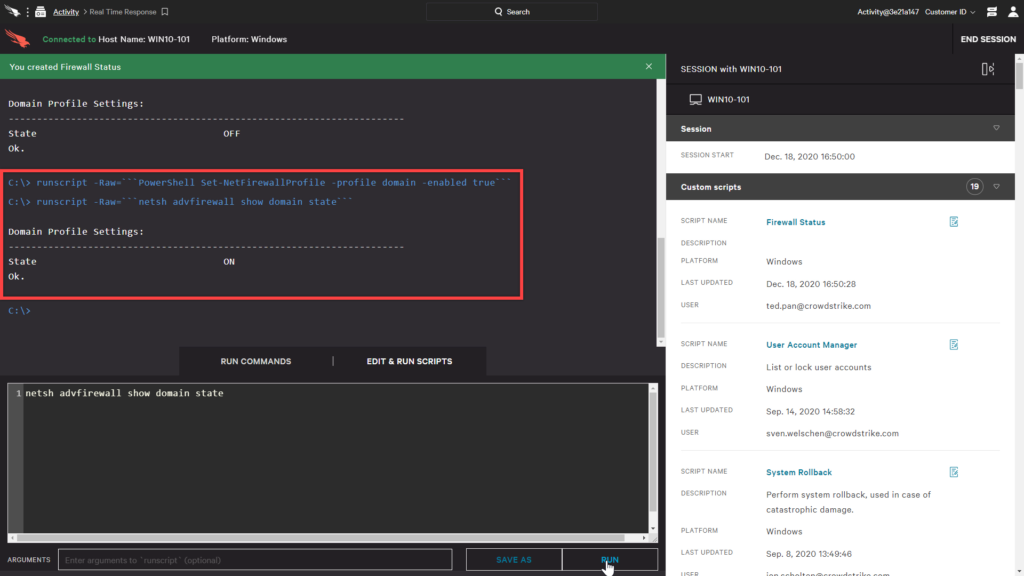Screen dimensions: 1024x576
Task: Run the script with the Run button
Action: point(610,560)
